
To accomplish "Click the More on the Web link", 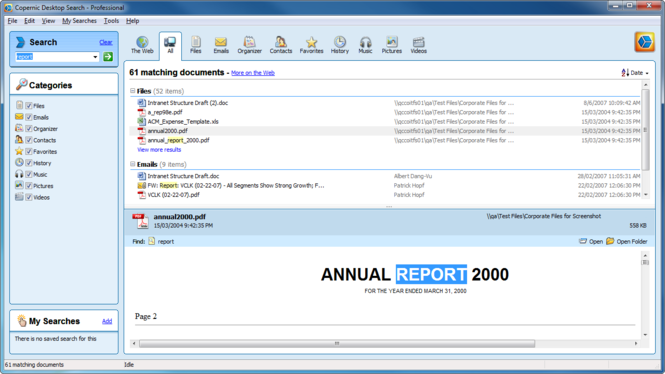I will point(253,73).
